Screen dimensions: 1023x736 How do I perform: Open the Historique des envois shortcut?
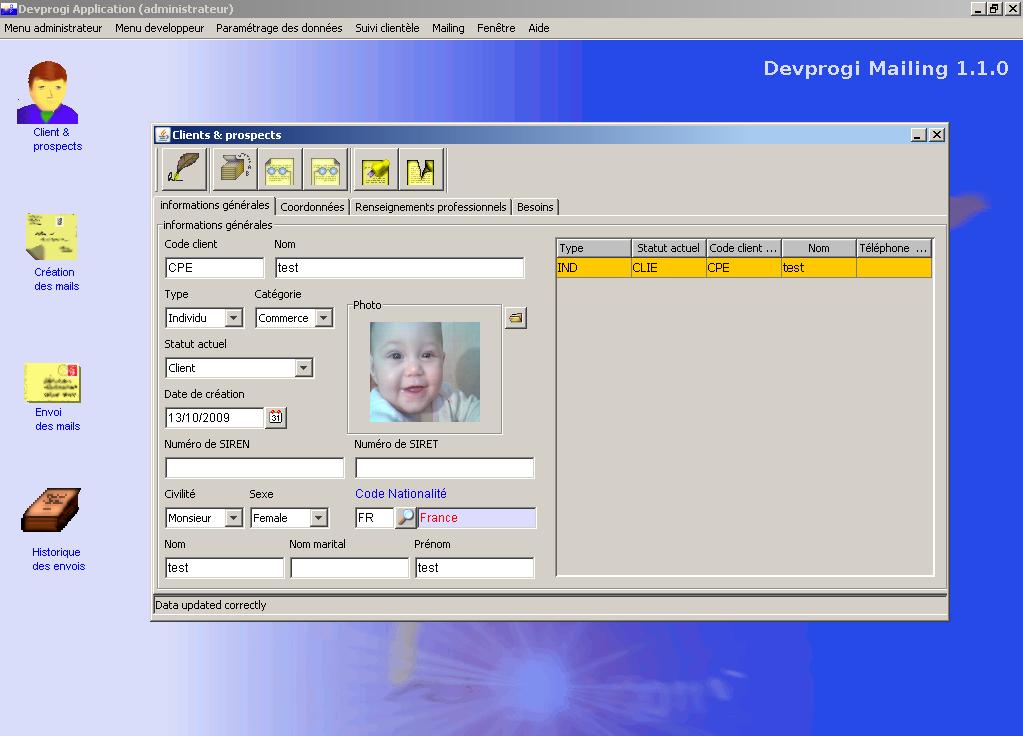(53, 530)
